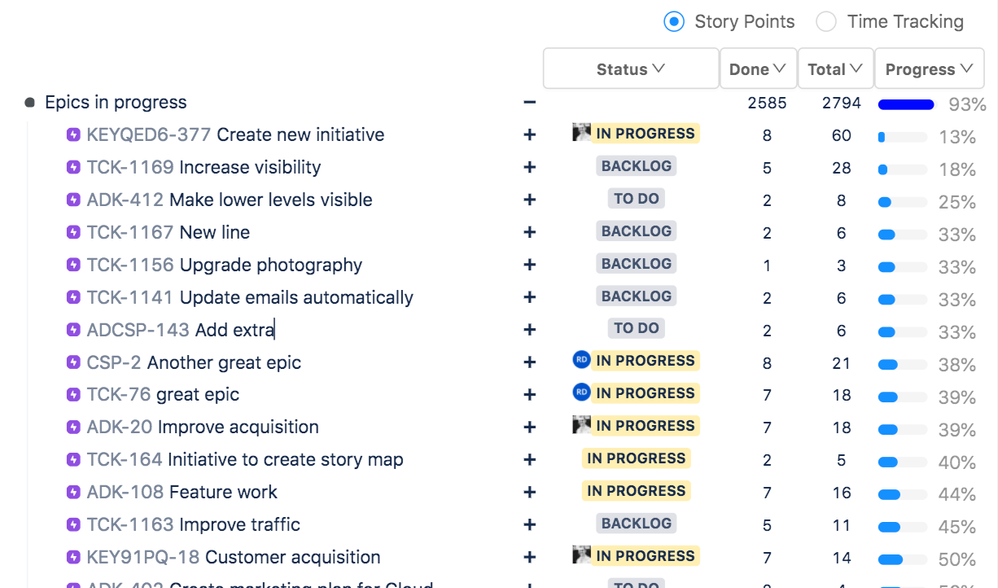Open the ADK-412 issue link

click(x=125, y=200)
